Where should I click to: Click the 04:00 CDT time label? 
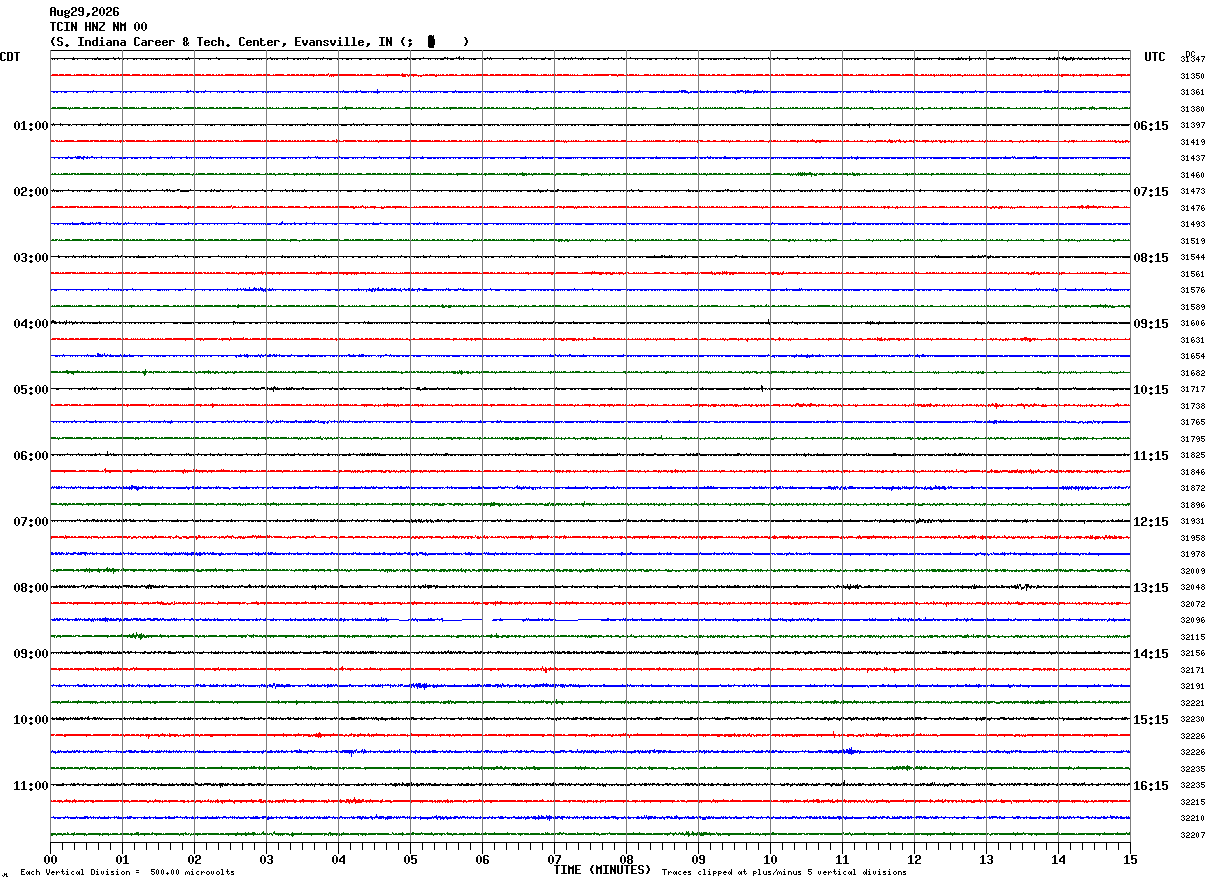pos(31,324)
